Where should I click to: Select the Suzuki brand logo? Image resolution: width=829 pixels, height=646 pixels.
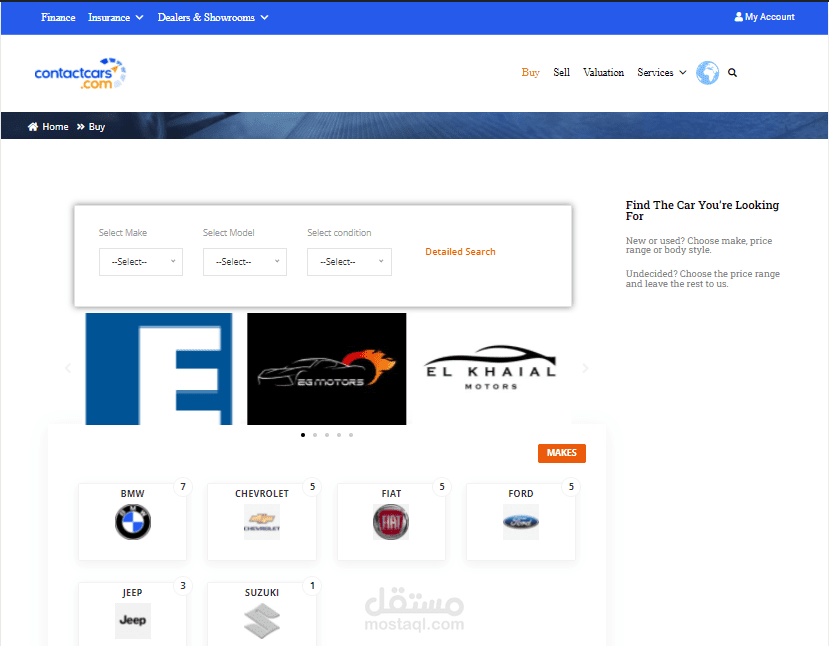coord(261,620)
